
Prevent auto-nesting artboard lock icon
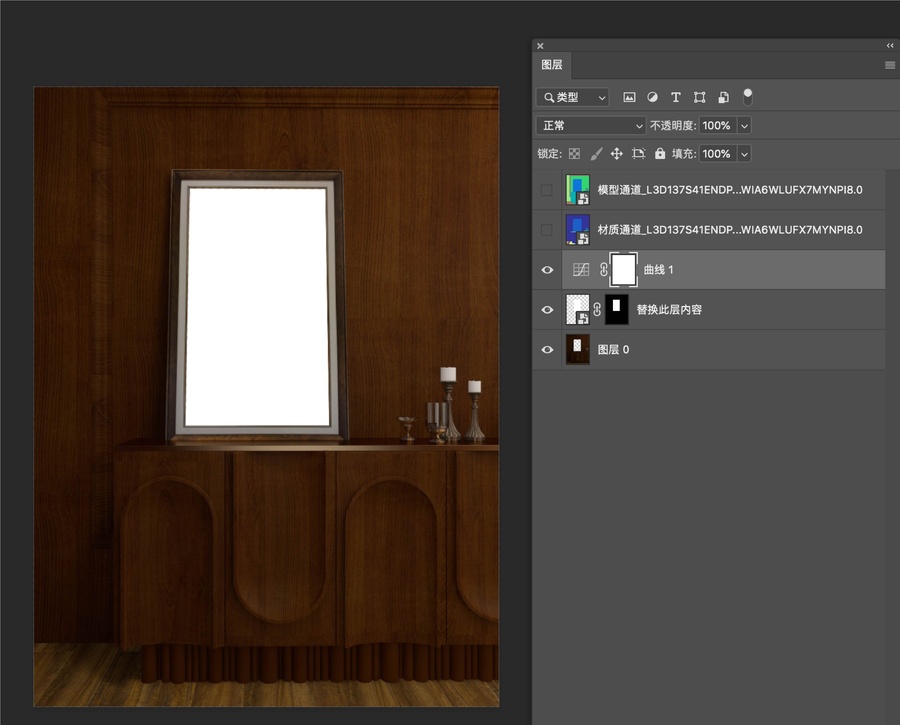click(638, 153)
